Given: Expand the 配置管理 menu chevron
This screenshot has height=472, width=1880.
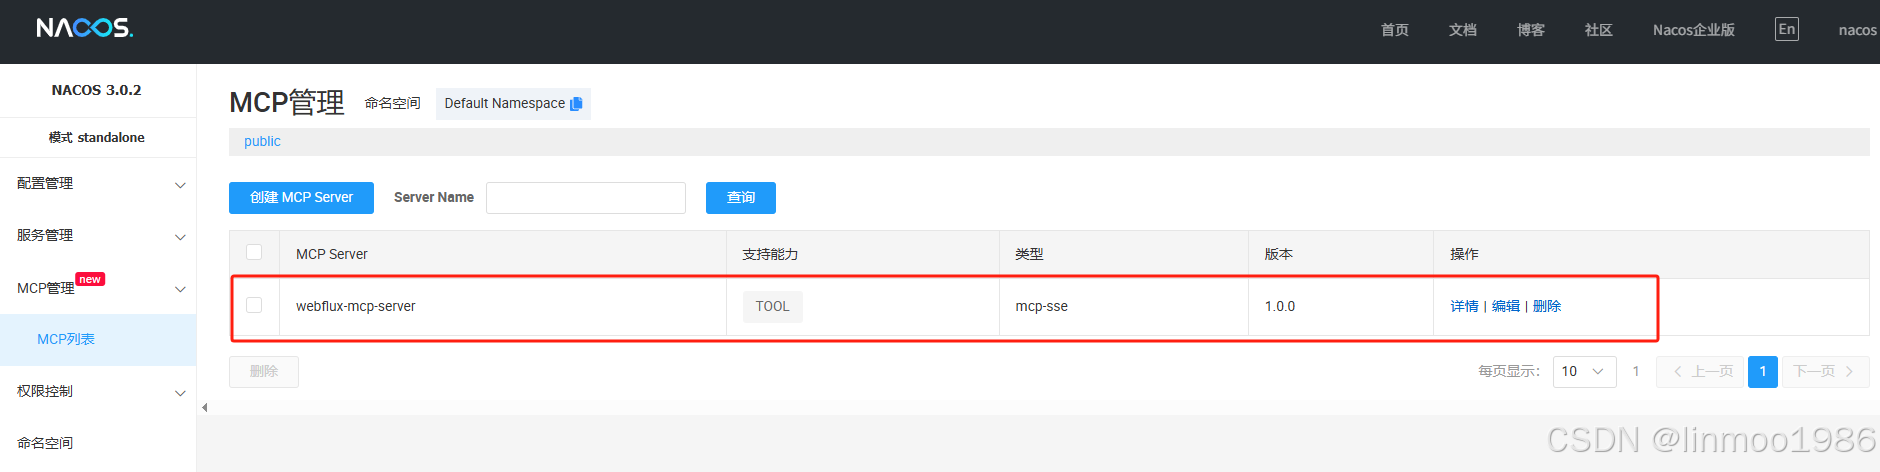Looking at the screenshot, I should point(180,185).
